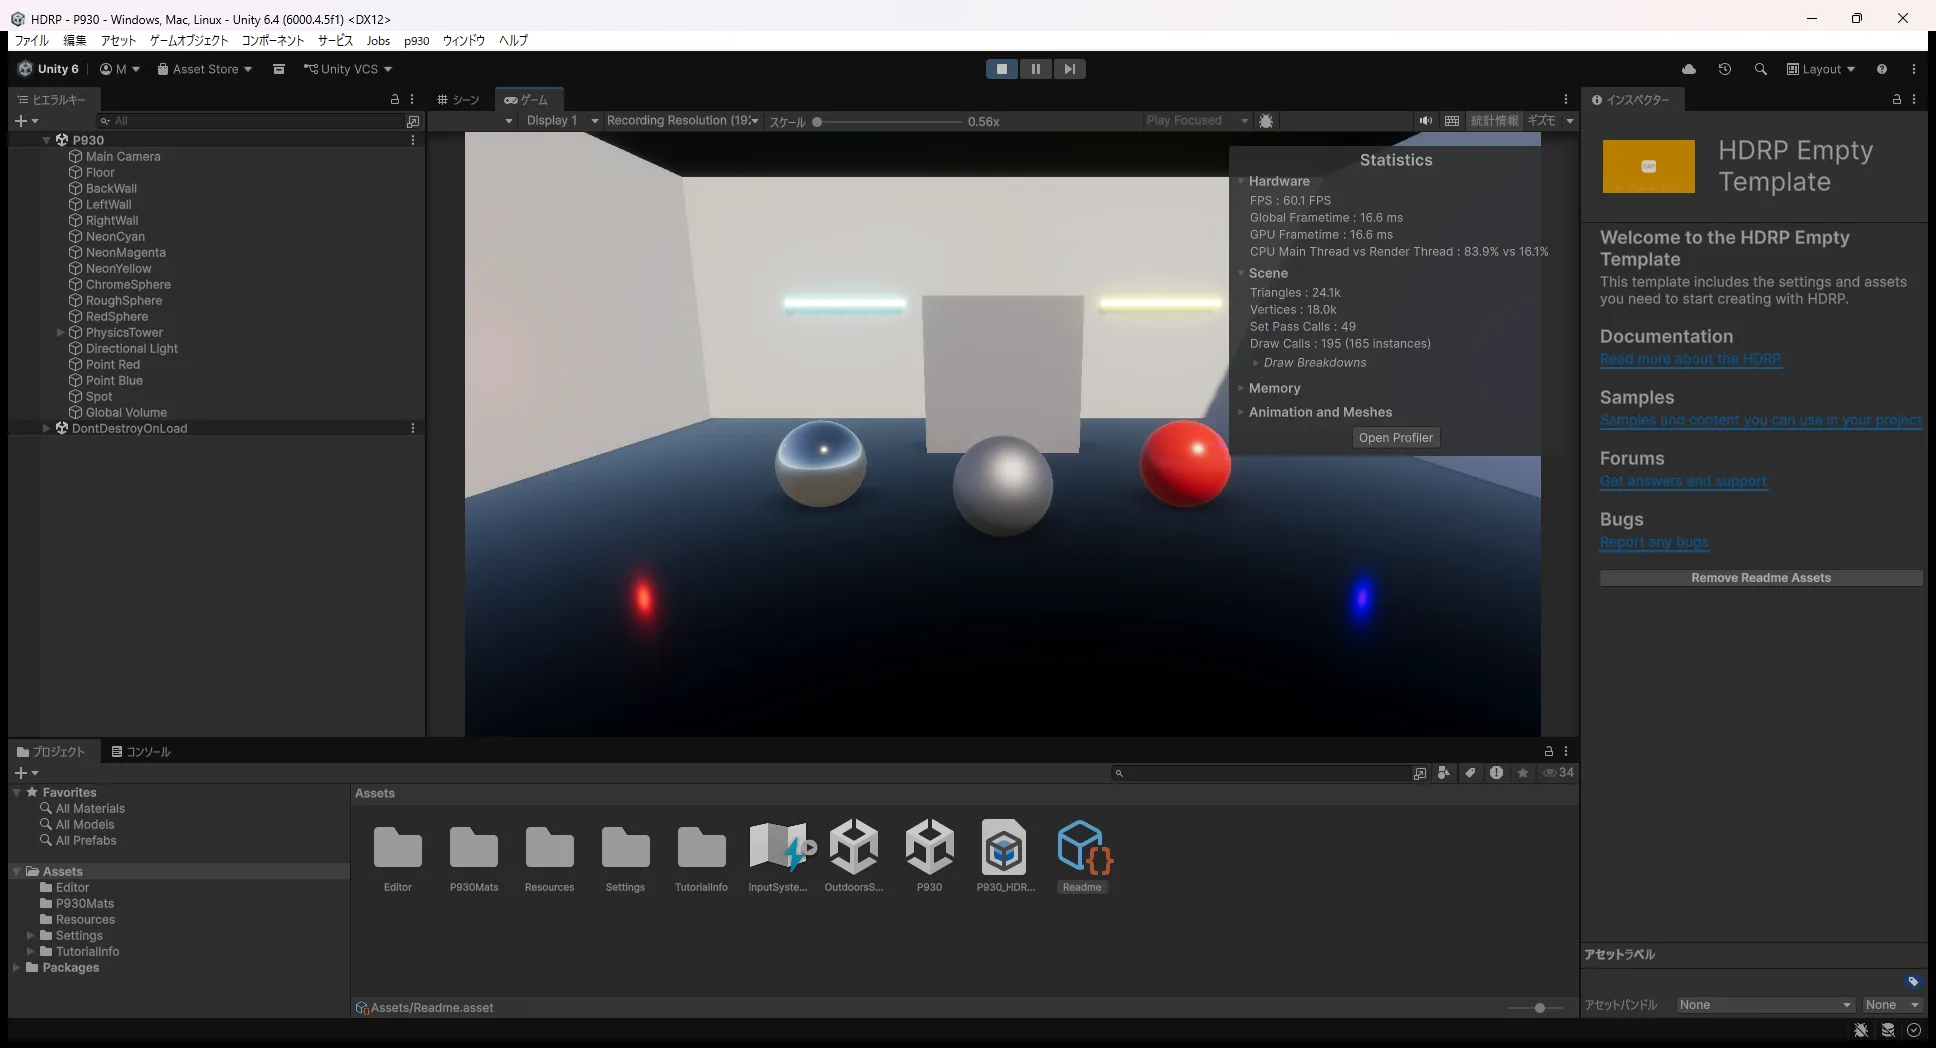Switch to the シーン tab

458,100
